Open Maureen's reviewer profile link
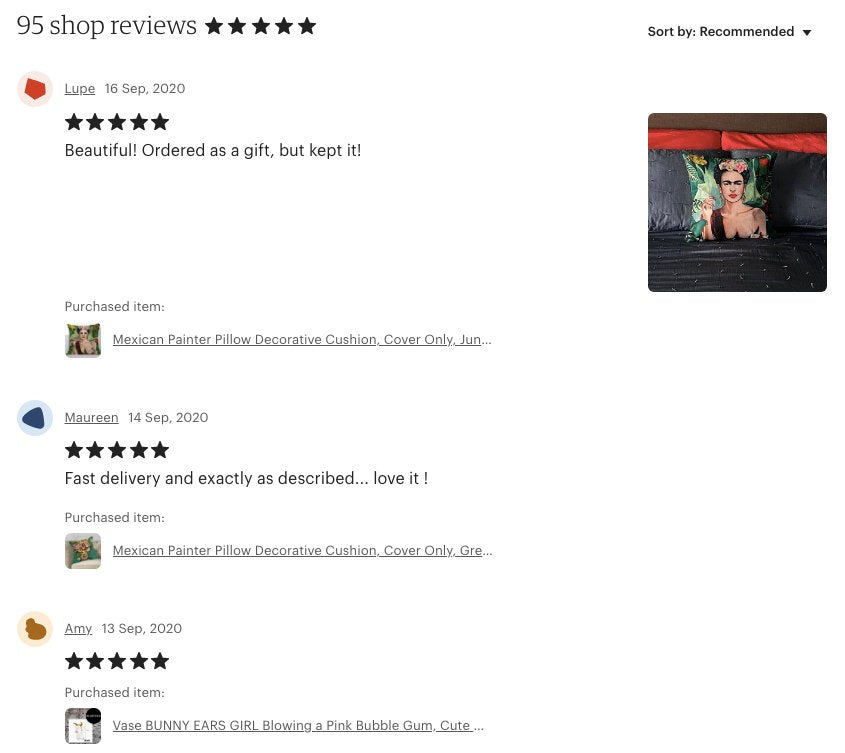Image resolution: width=845 pixels, height=753 pixels. click(92, 417)
